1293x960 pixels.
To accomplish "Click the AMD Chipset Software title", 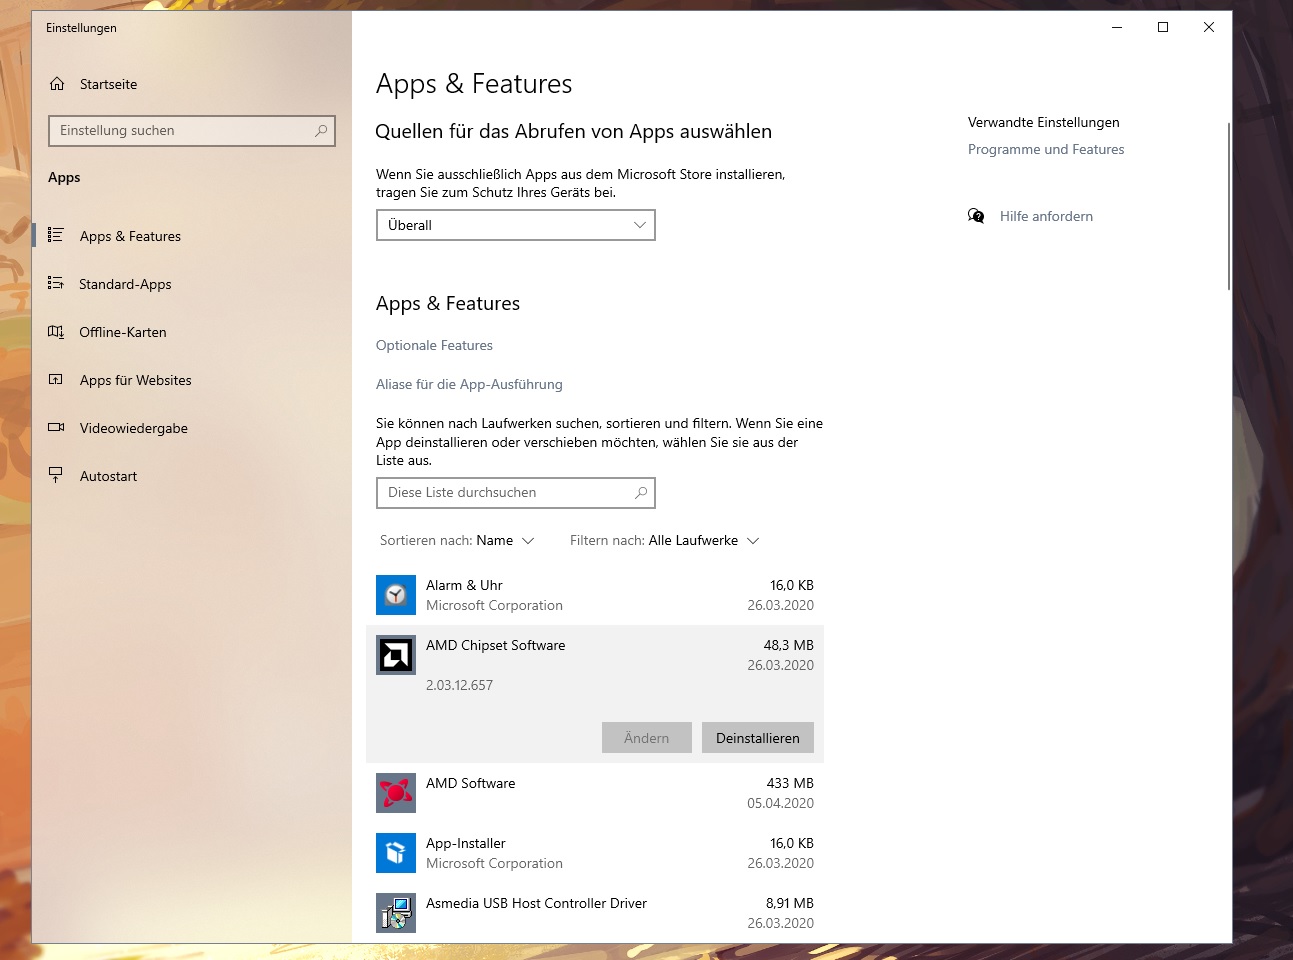I will pyautogui.click(x=496, y=645).
